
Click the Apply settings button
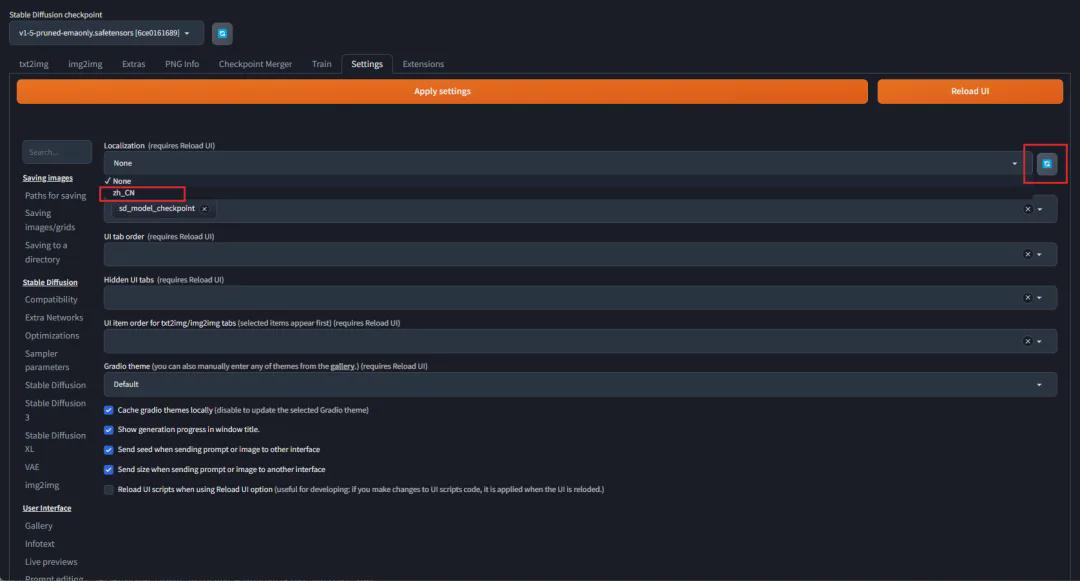click(442, 91)
